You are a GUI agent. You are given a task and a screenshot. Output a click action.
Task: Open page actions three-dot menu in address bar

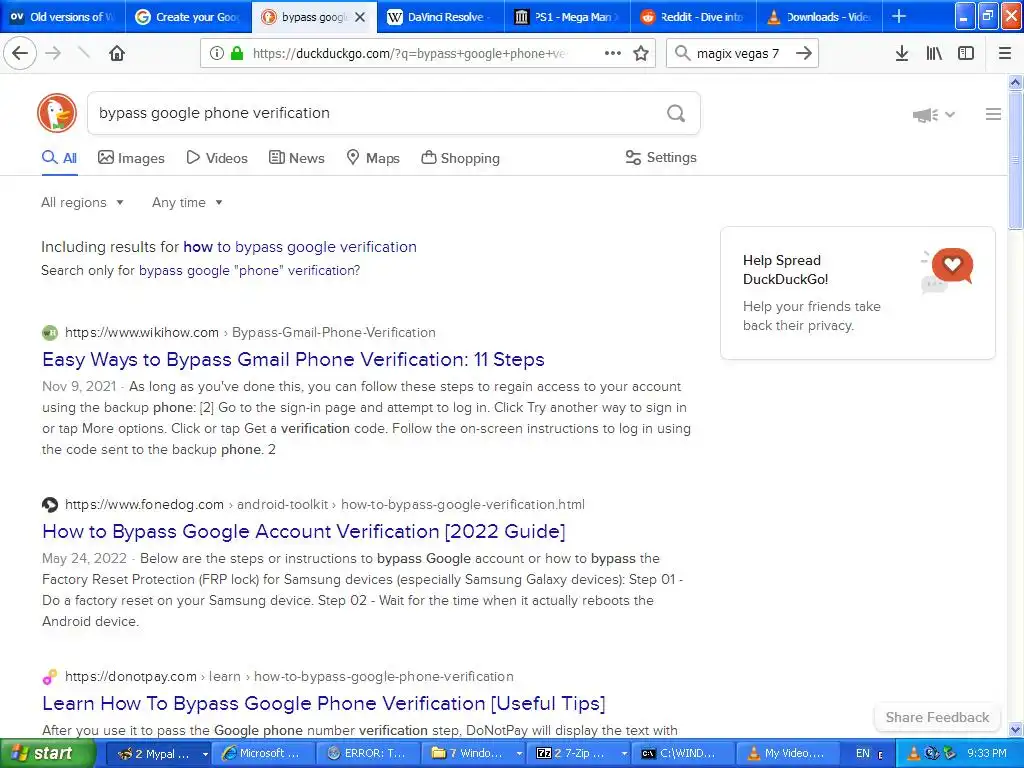(x=613, y=53)
